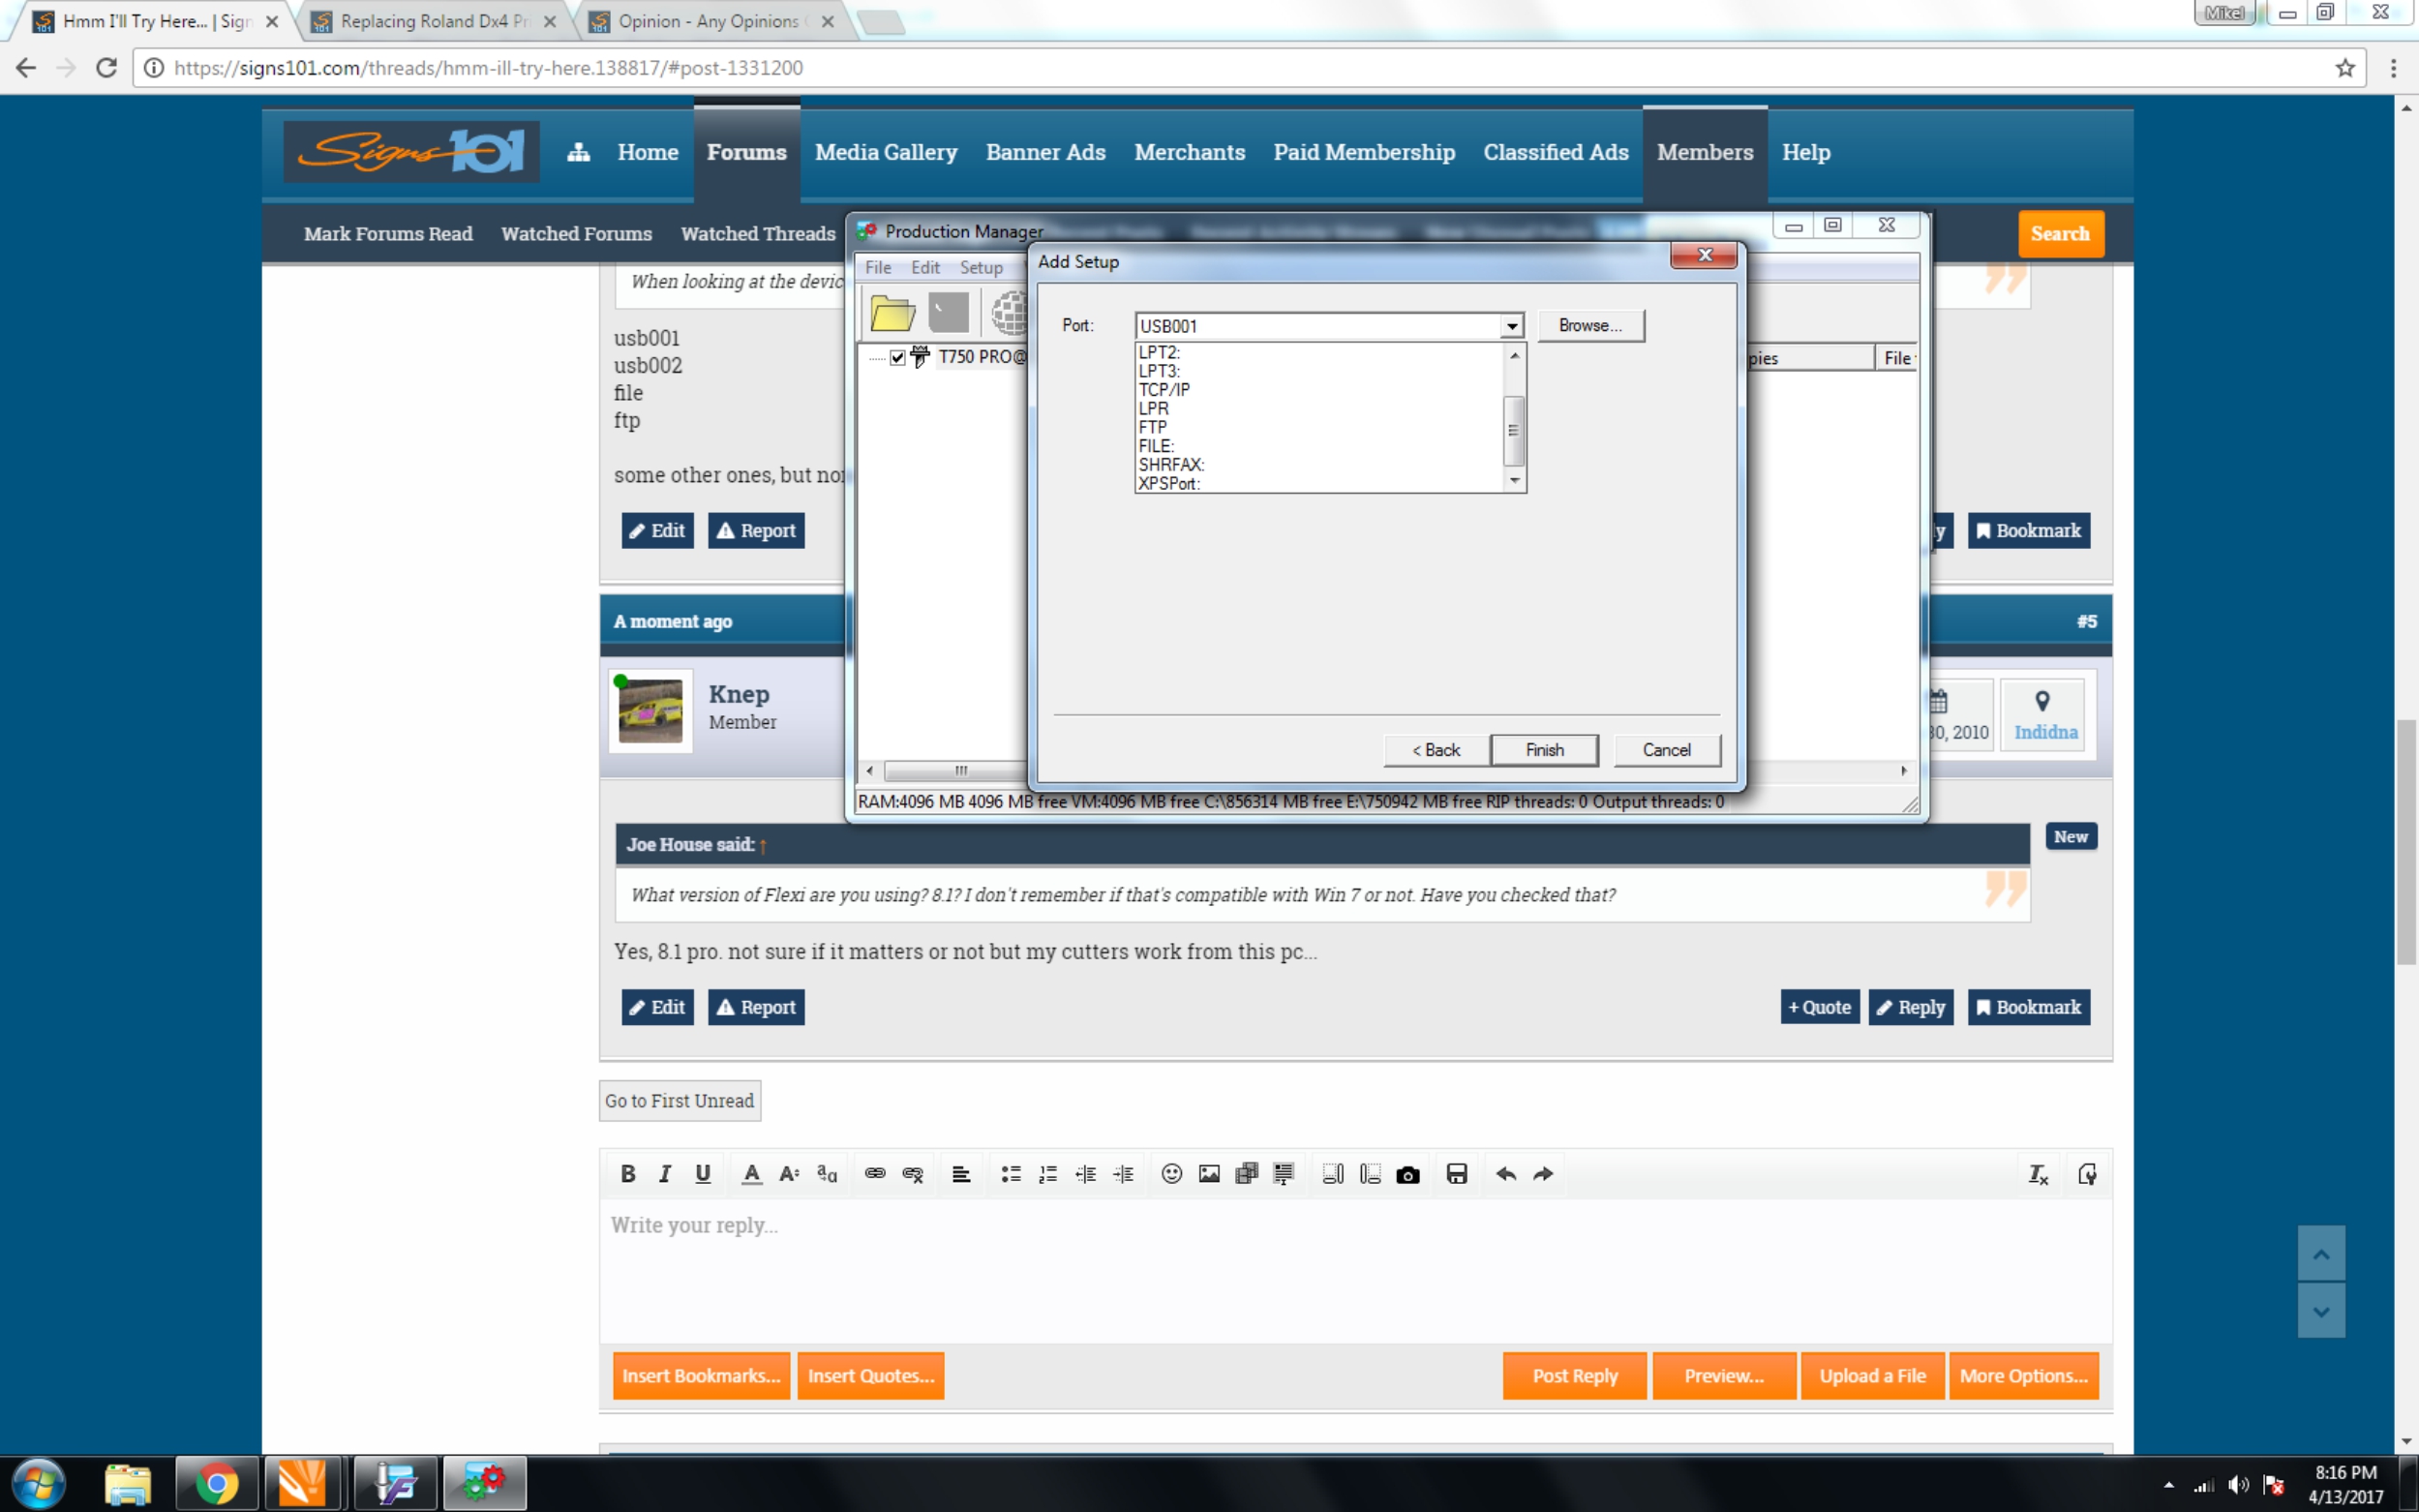
Task: Click Go to First Unread button
Action: (x=679, y=1100)
